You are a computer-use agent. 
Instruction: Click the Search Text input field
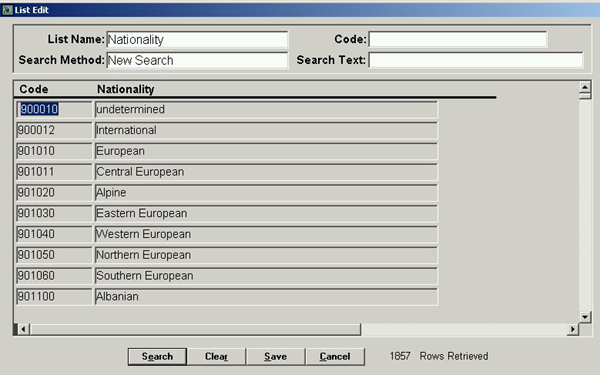[476, 60]
